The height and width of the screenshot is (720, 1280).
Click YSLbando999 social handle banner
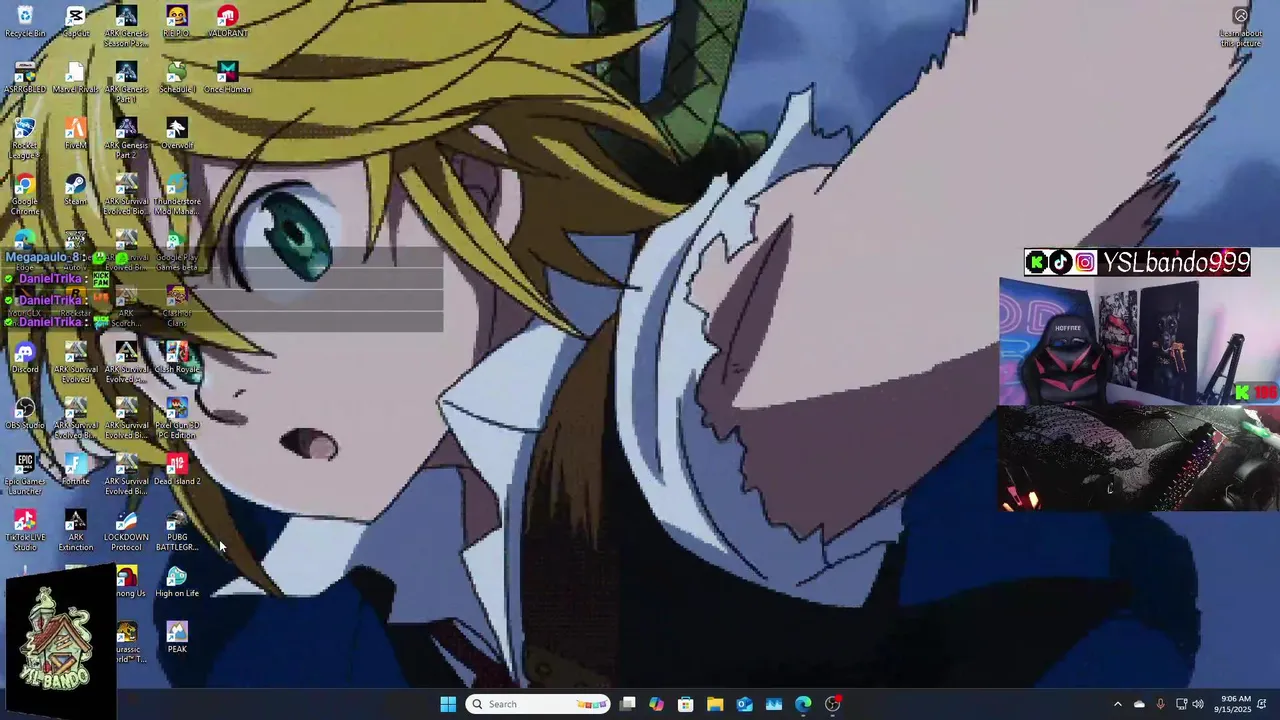click(1137, 263)
